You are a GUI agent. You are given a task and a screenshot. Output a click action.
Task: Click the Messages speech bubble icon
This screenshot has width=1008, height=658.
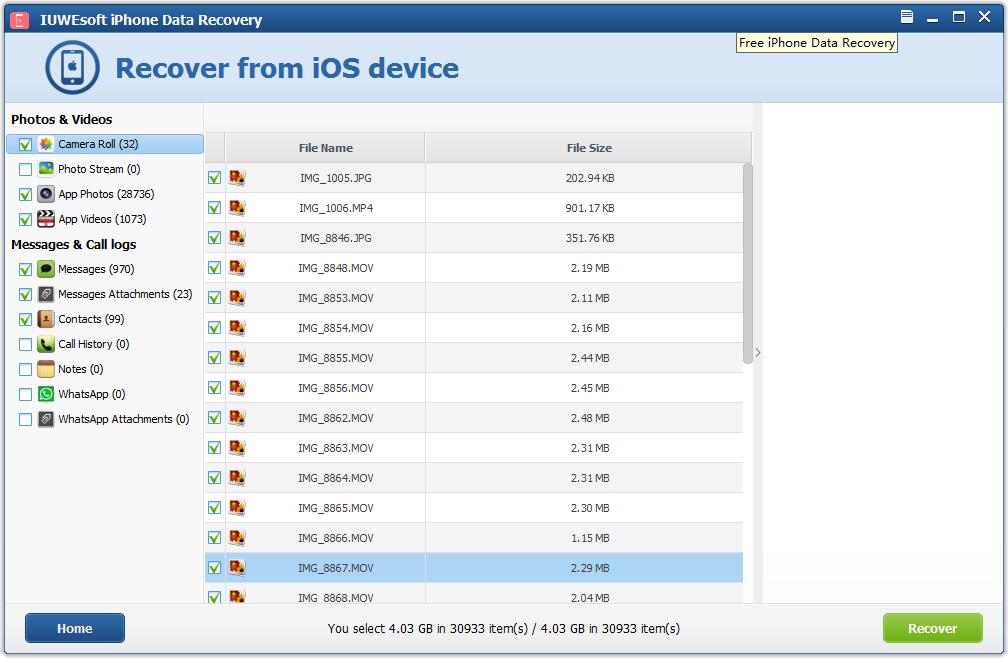(46, 269)
